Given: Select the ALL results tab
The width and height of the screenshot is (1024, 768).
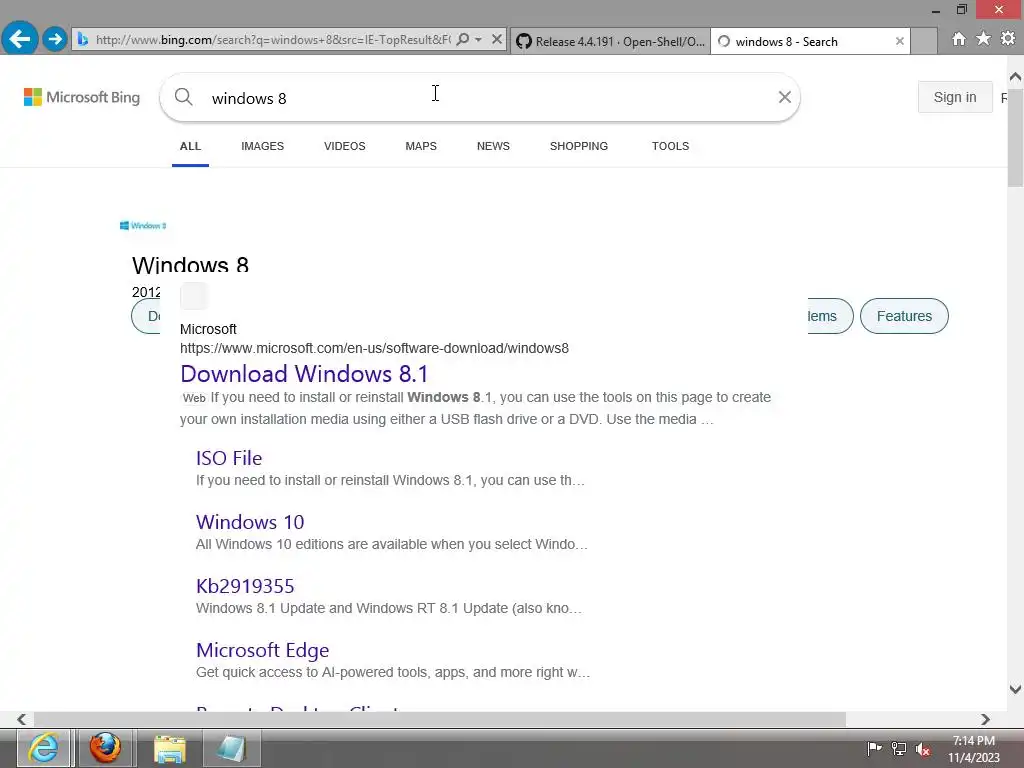Looking at the screenshot, I should [190, 146].
